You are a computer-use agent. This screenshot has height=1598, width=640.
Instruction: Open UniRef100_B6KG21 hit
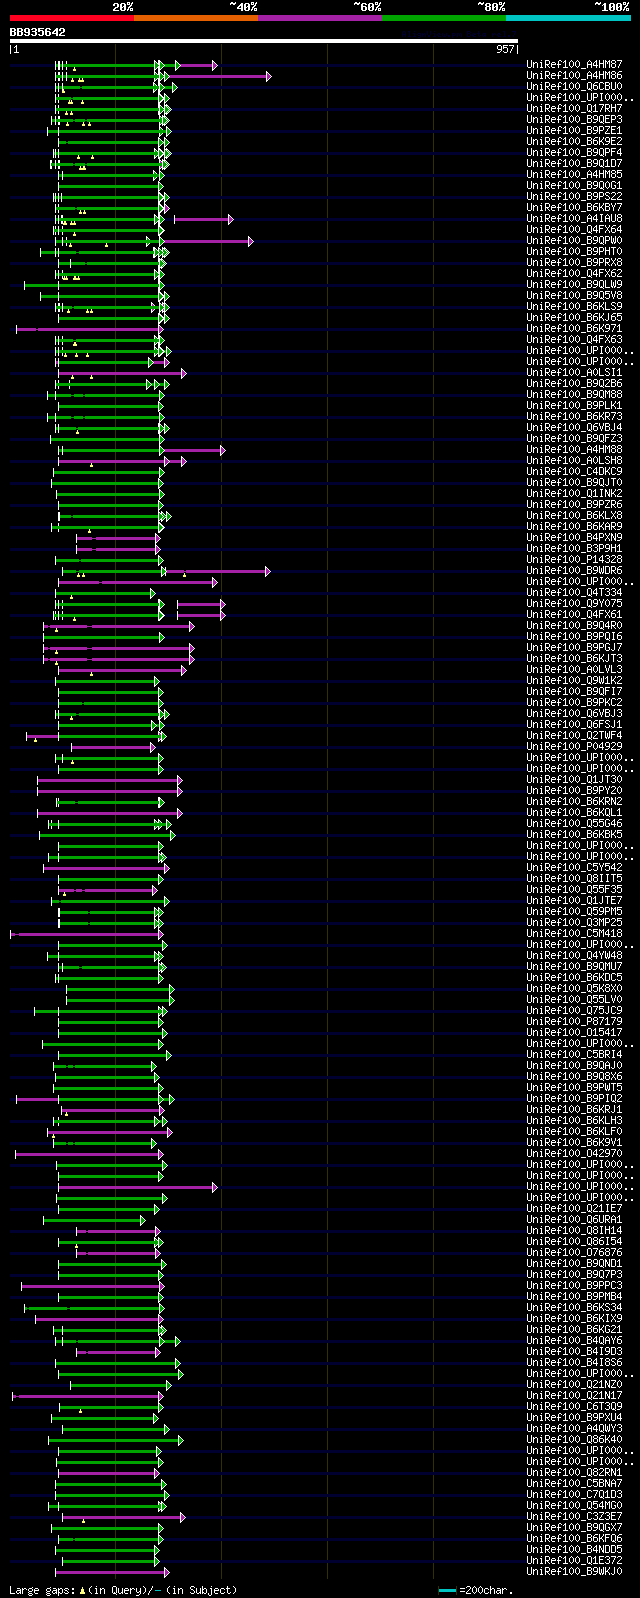tap(574, 1330)
